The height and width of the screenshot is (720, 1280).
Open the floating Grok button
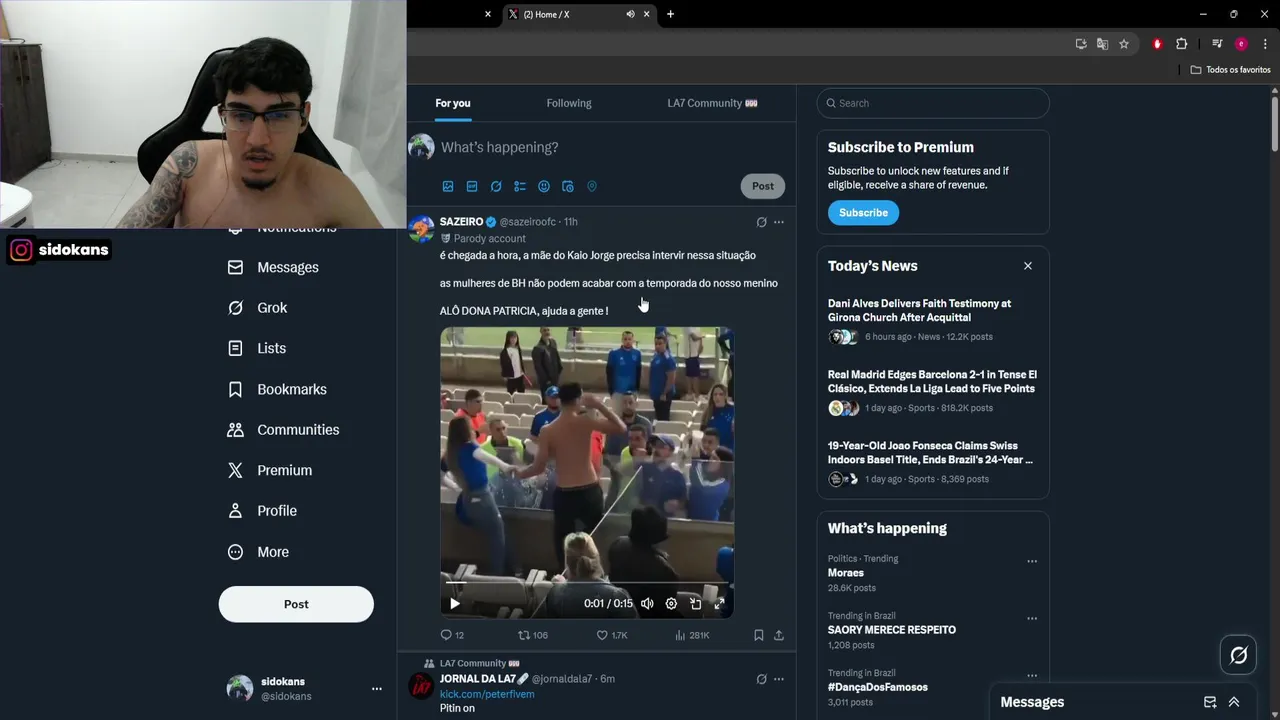1238,655
